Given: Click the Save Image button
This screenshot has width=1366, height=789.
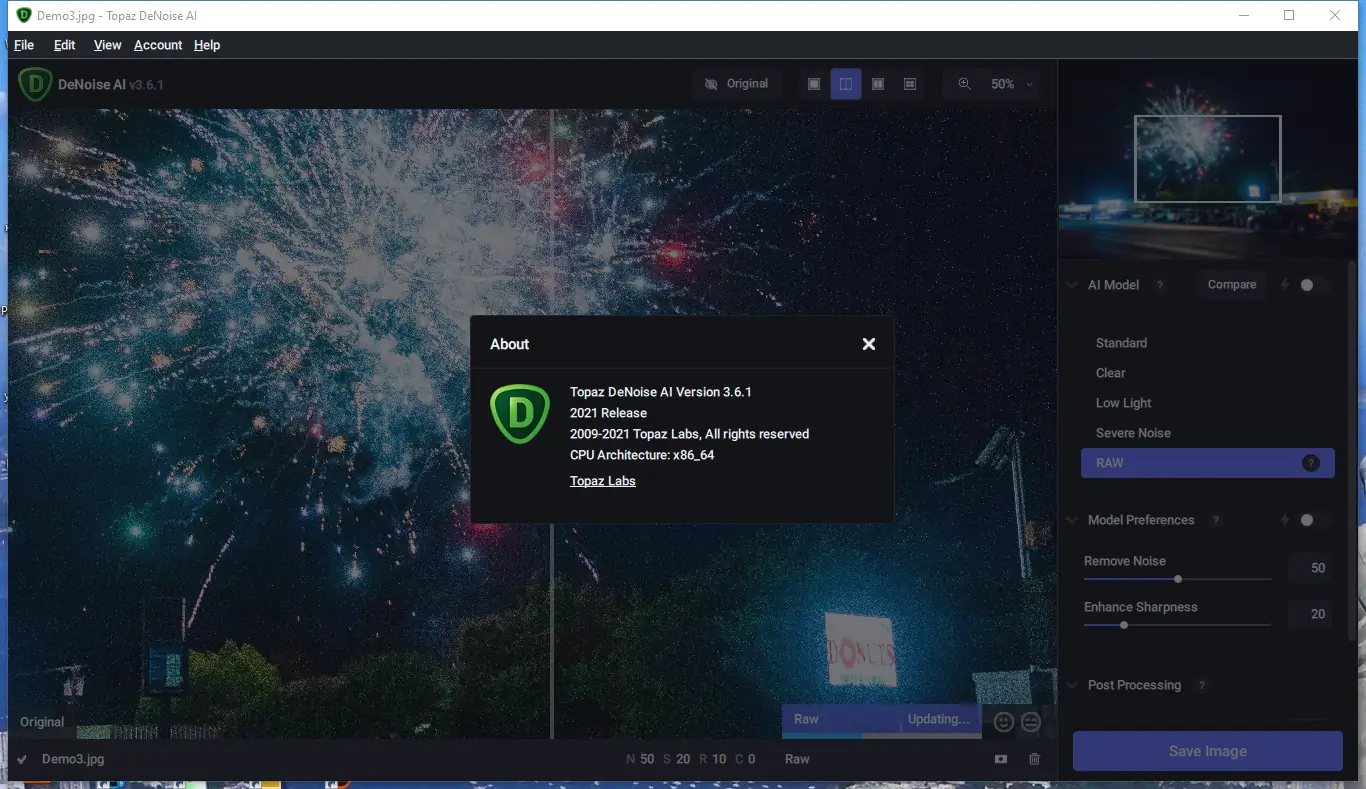Looking at the screenshot, I should click(x=1208, y=751).
